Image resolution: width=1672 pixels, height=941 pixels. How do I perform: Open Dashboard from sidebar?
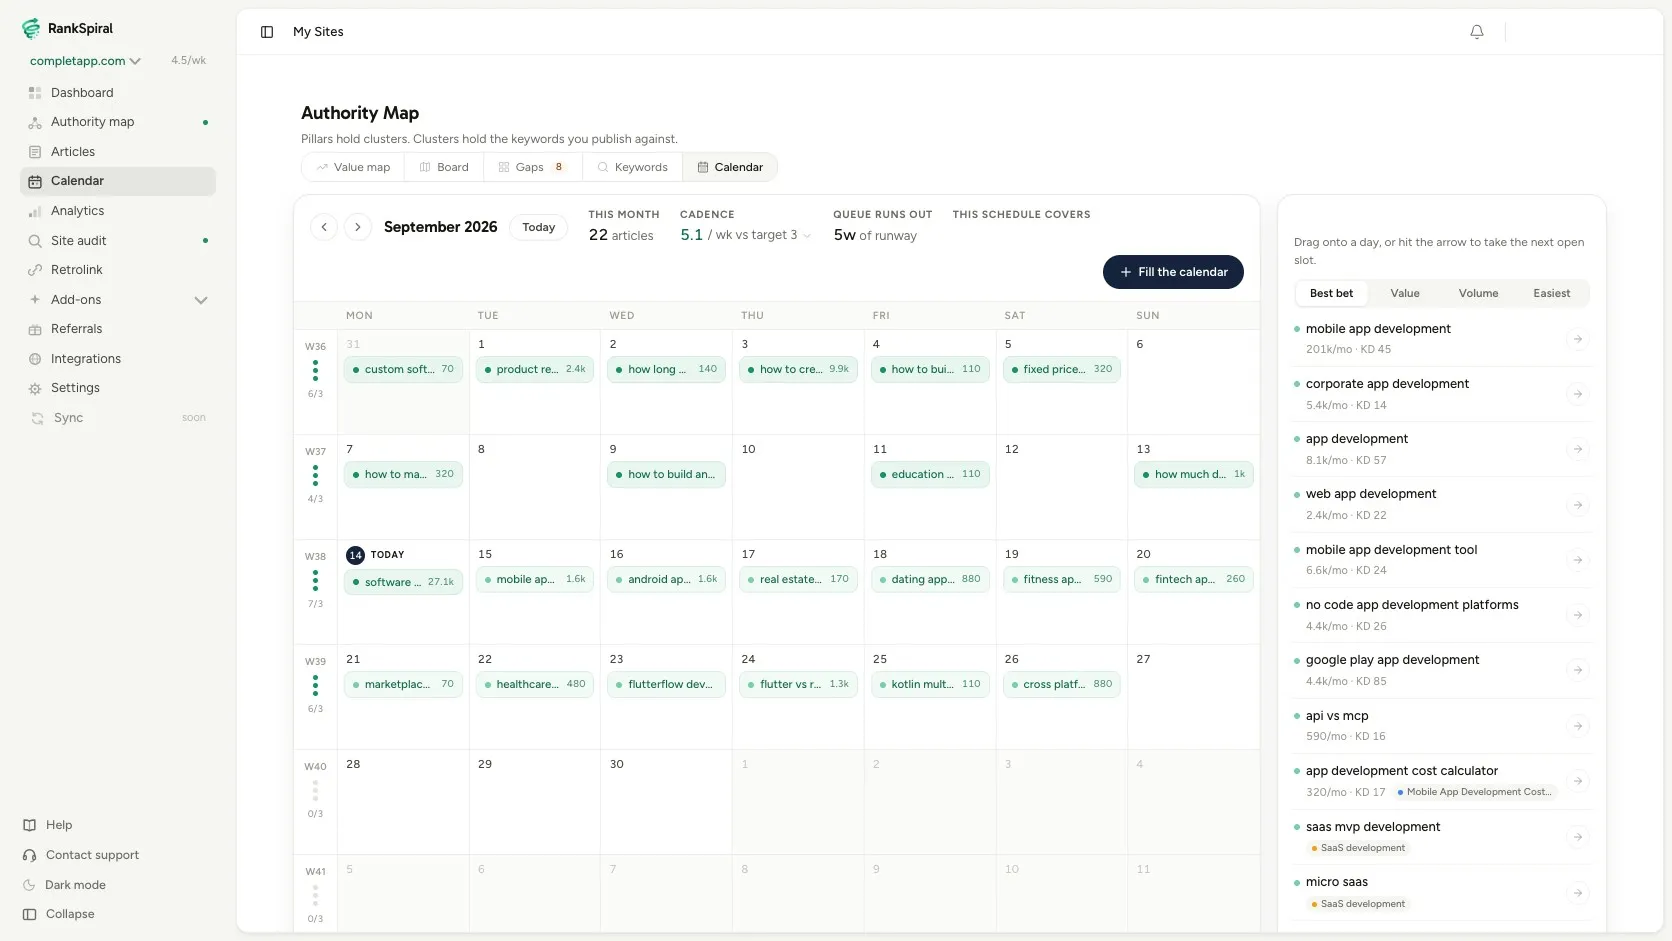[x=118, y=93]
